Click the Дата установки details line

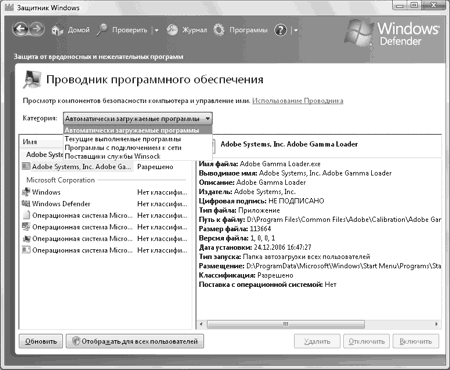255,247
